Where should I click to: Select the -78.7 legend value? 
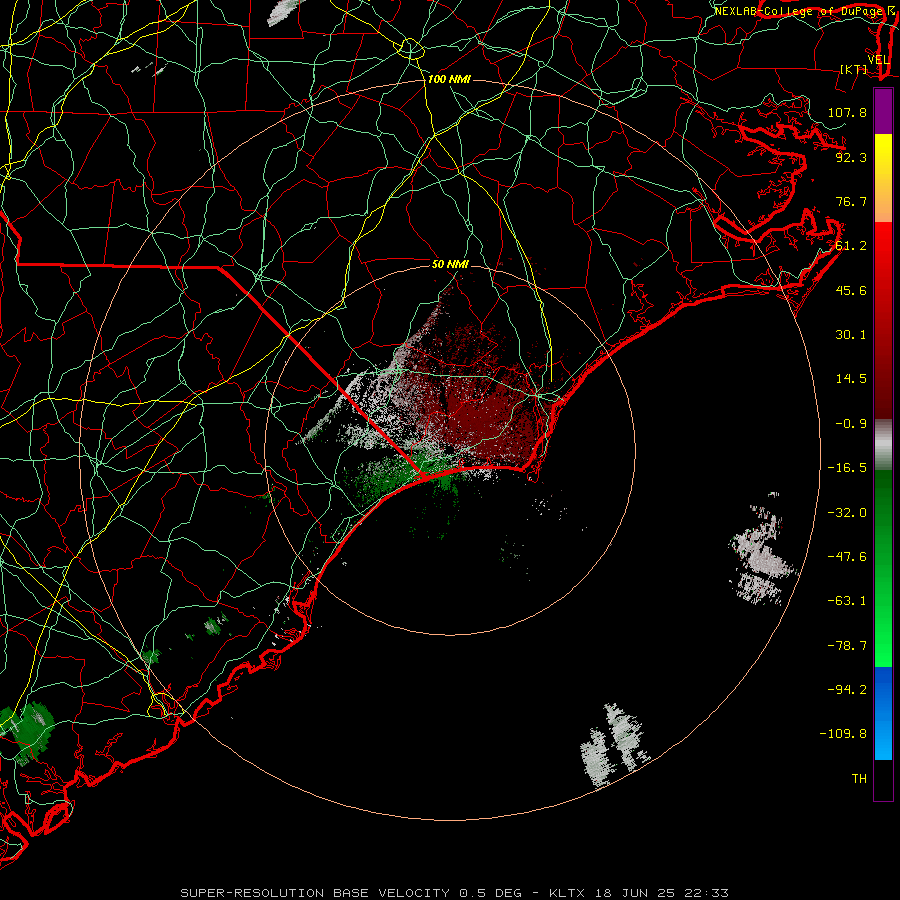click(847, 646)
